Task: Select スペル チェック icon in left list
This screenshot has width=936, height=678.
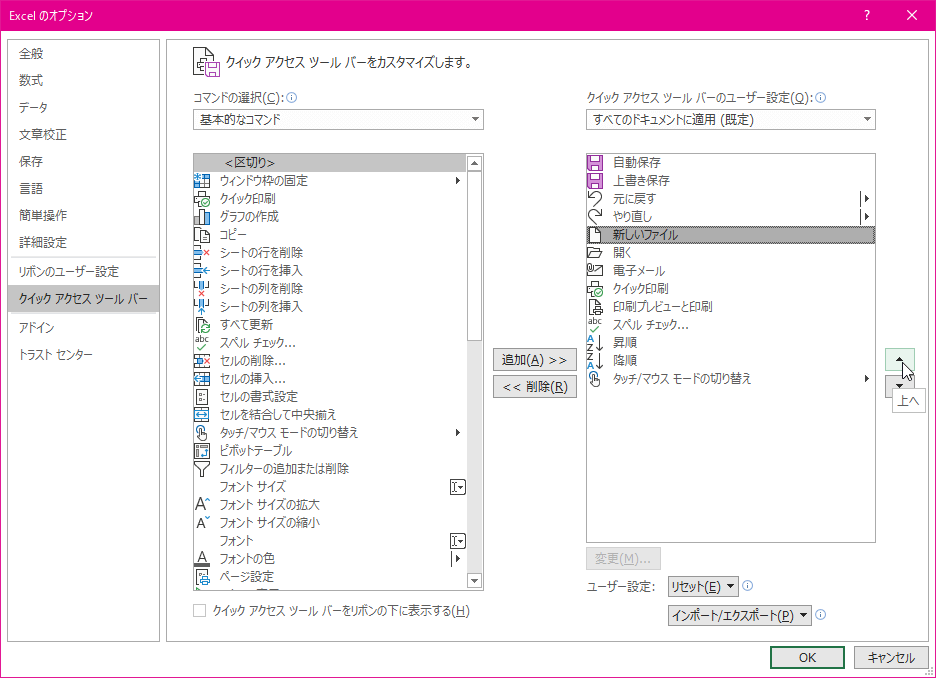Action: point(202,343)
